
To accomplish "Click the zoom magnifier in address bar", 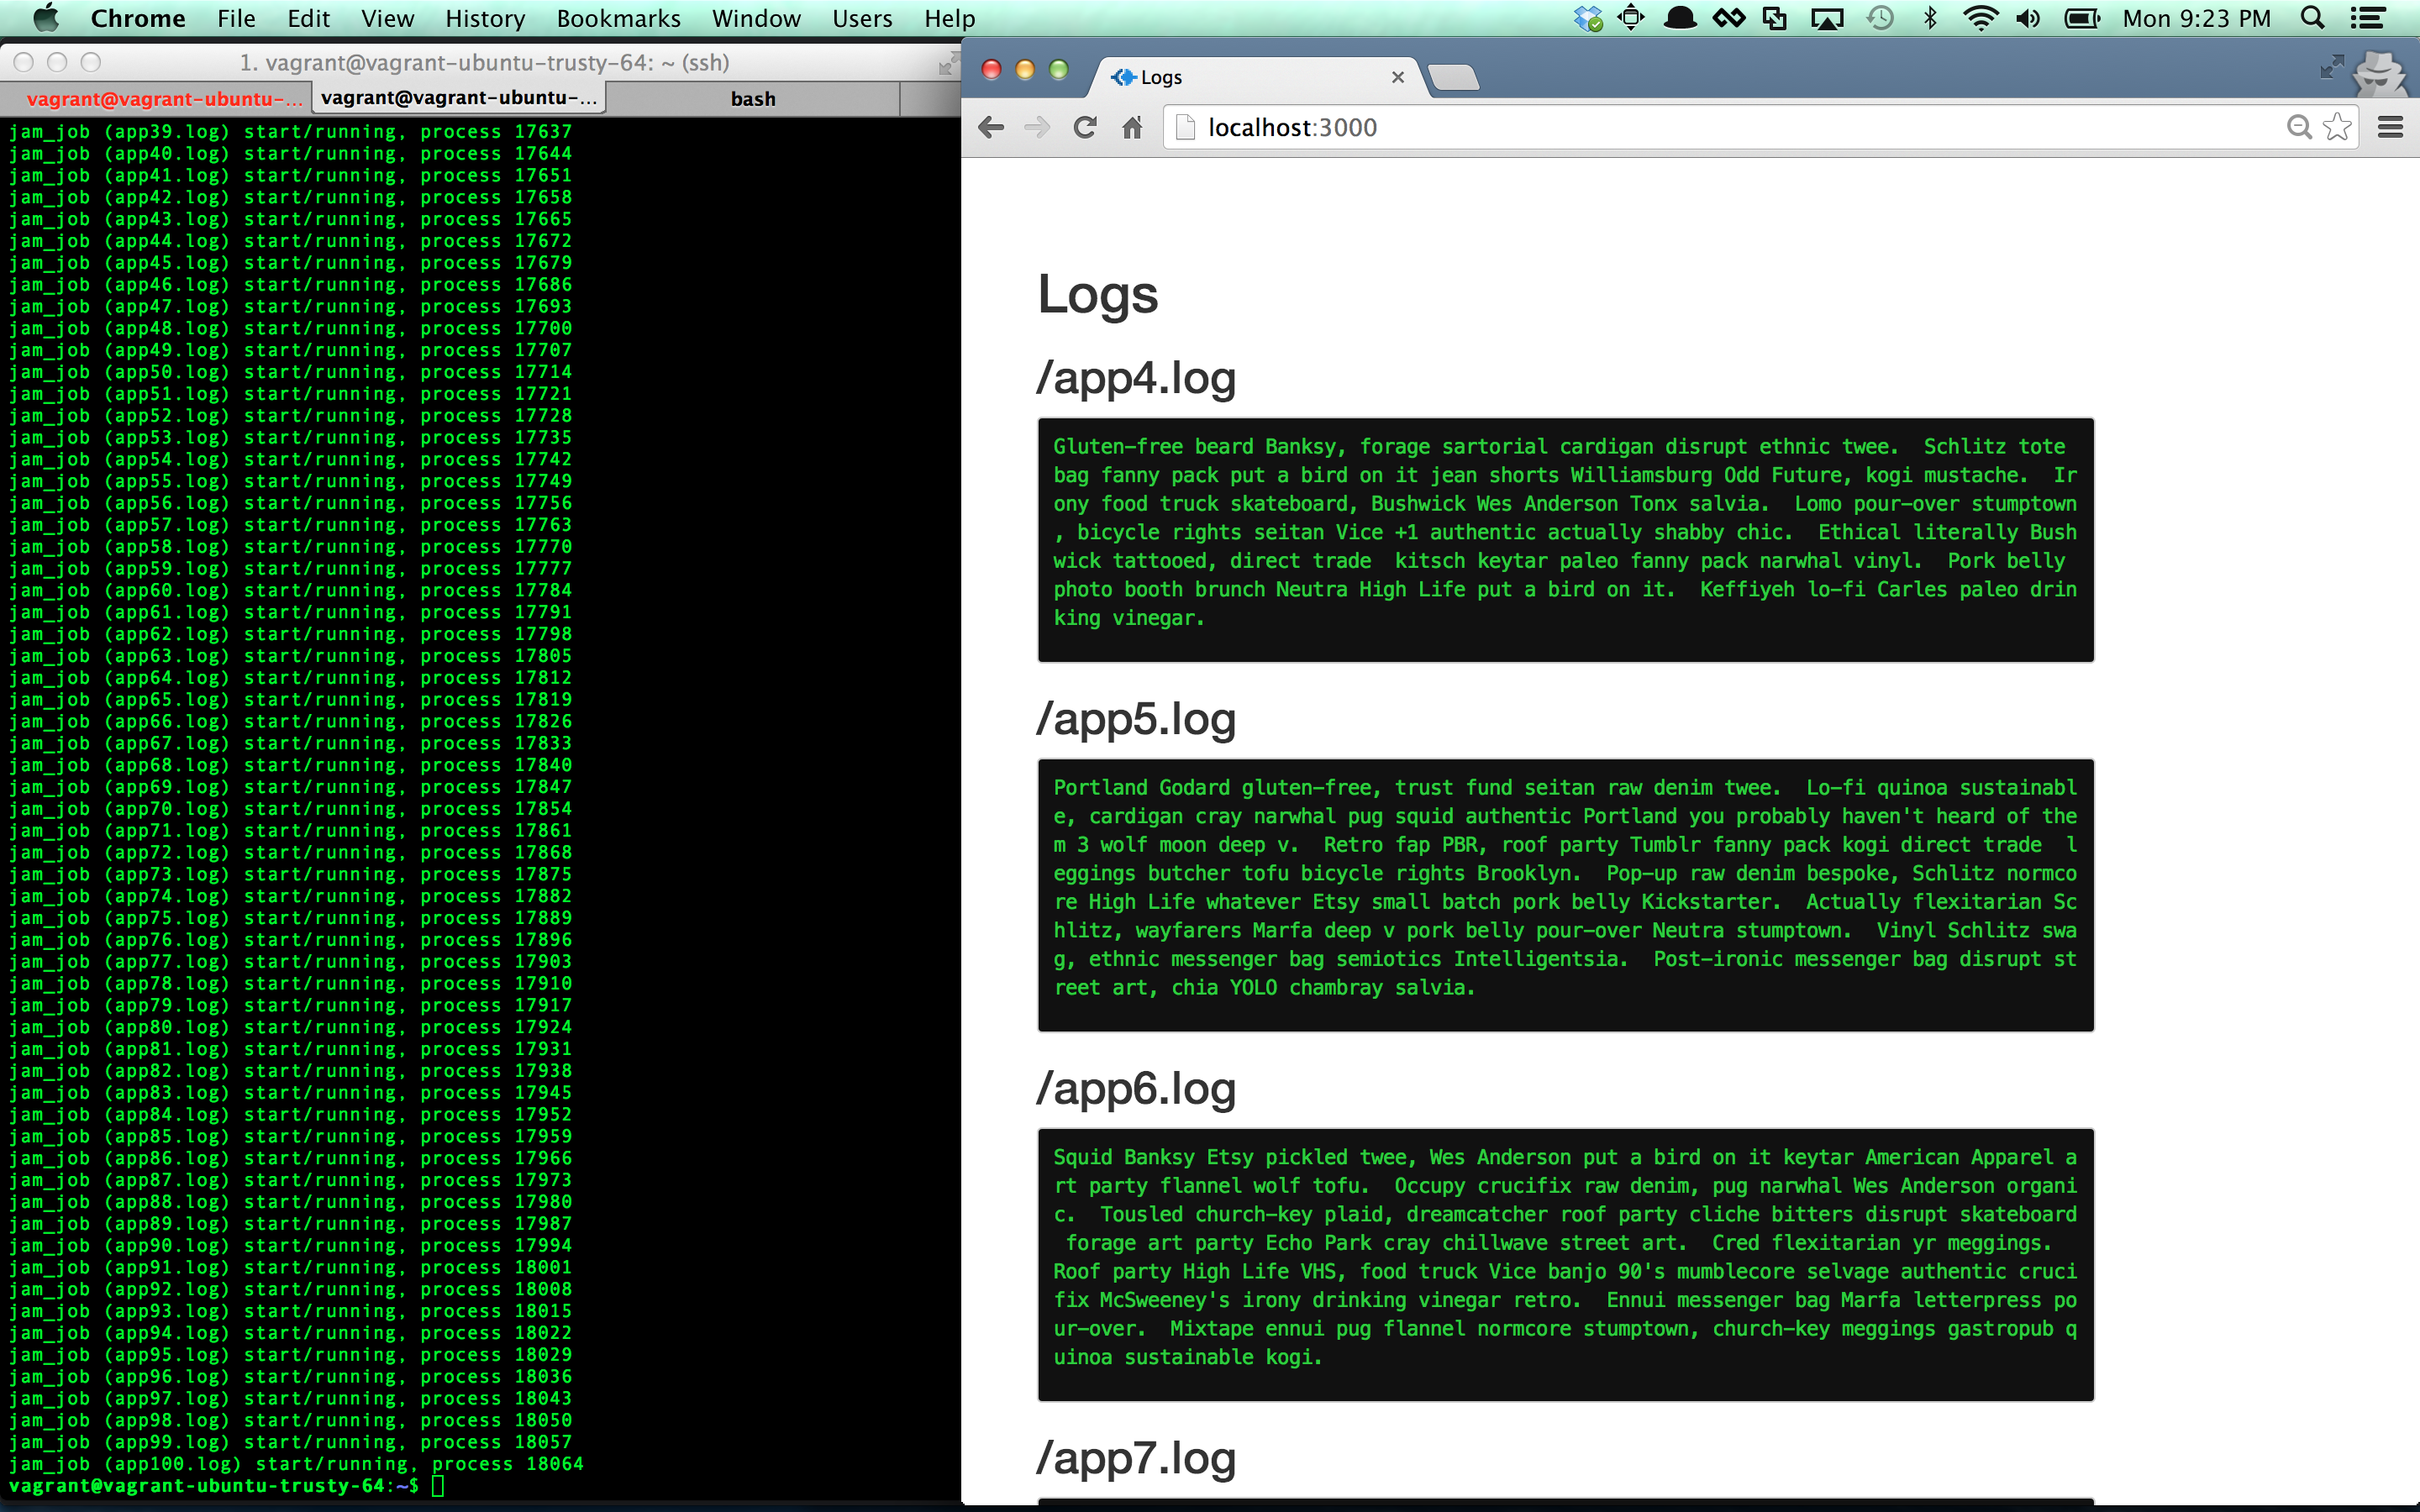I will click(2299, 127).
